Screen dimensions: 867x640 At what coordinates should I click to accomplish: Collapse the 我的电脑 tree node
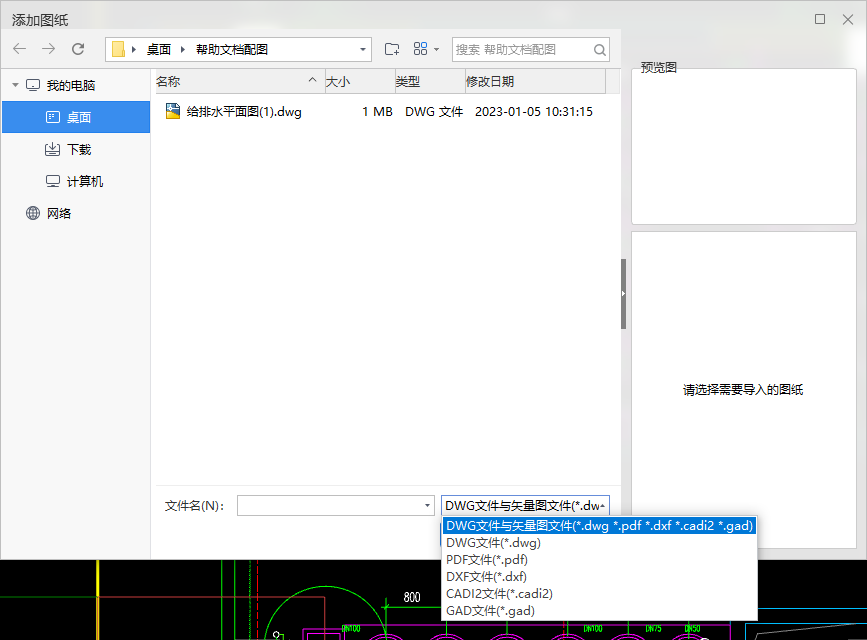tap(15, 86)
